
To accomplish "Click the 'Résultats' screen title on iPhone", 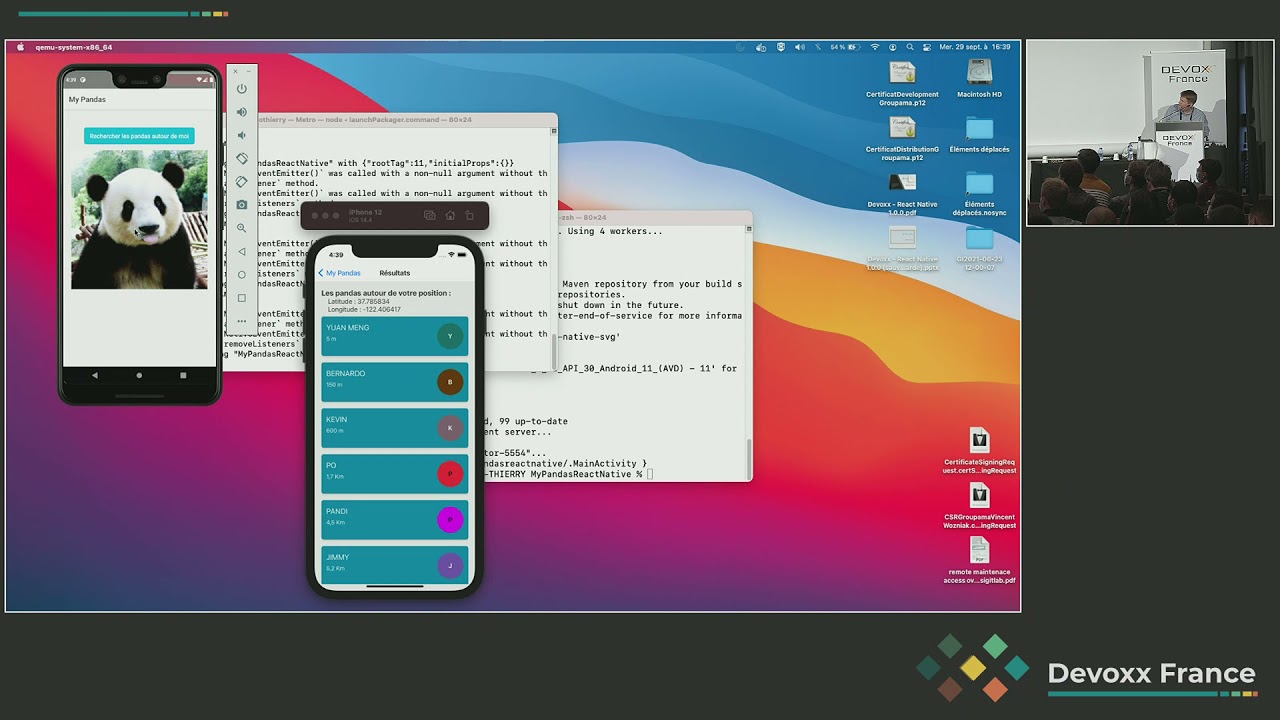I will point(395,273).
